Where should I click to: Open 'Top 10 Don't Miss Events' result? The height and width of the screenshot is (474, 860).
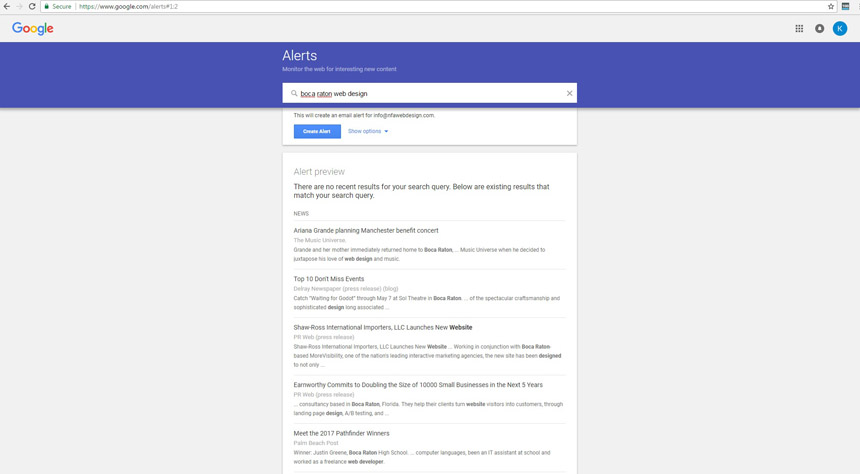tap(329, 279)
